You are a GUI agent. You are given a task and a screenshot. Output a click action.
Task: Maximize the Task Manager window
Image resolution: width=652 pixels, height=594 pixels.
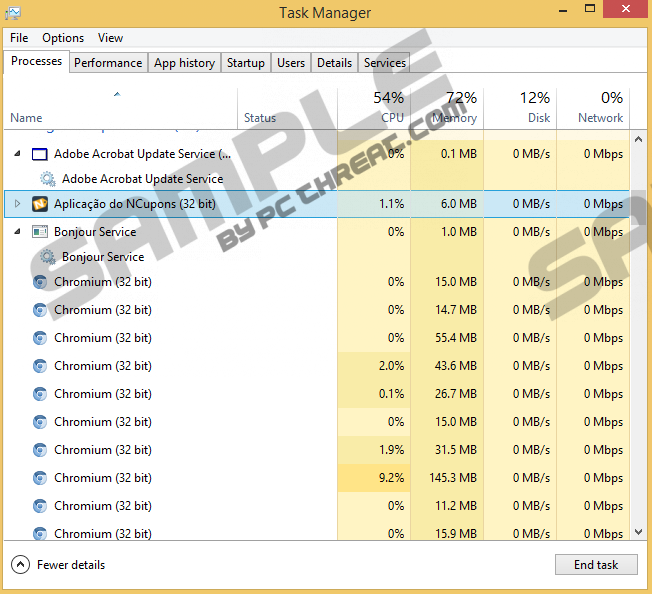click(x=590, y=8)
